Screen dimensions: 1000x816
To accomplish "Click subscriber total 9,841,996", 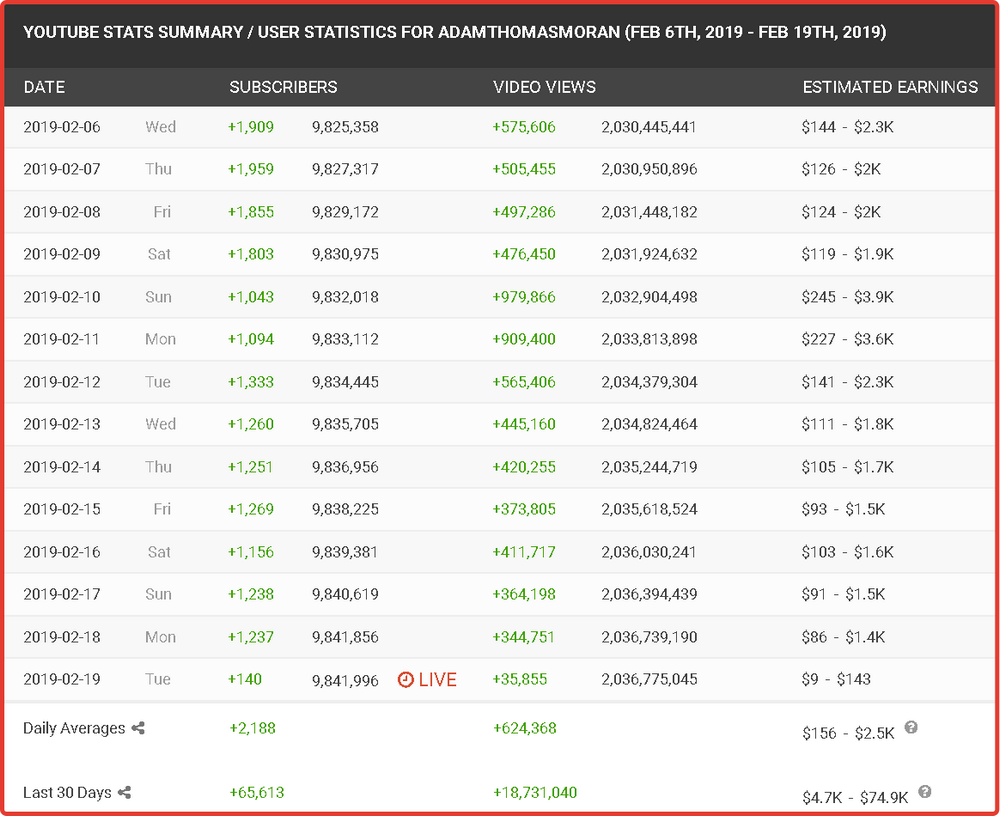I will 345,681.
